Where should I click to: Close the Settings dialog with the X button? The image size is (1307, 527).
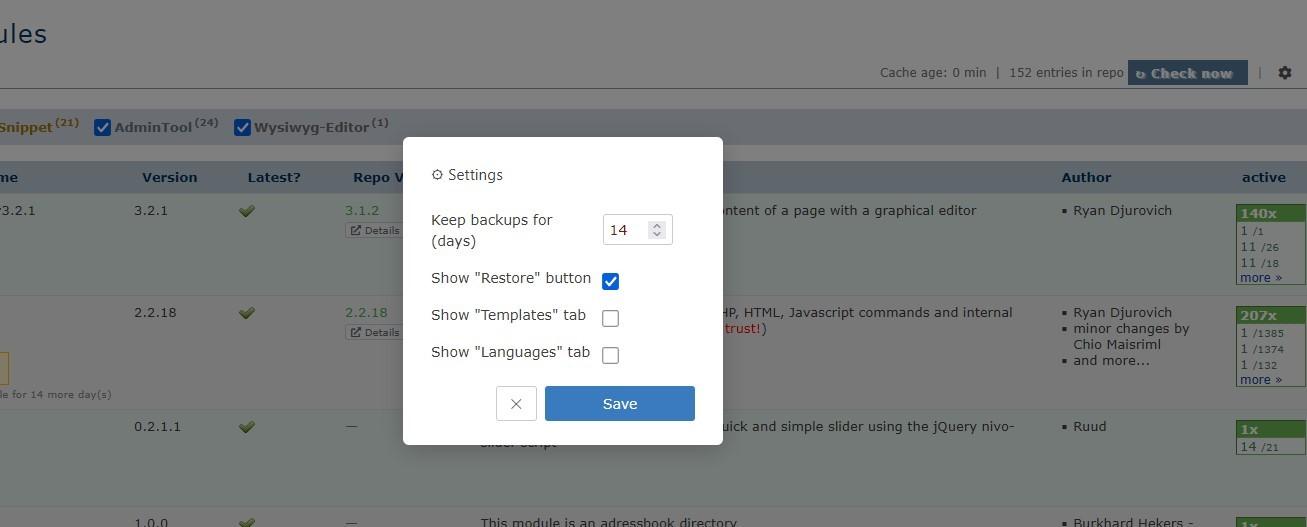click(x=516, y=404)
